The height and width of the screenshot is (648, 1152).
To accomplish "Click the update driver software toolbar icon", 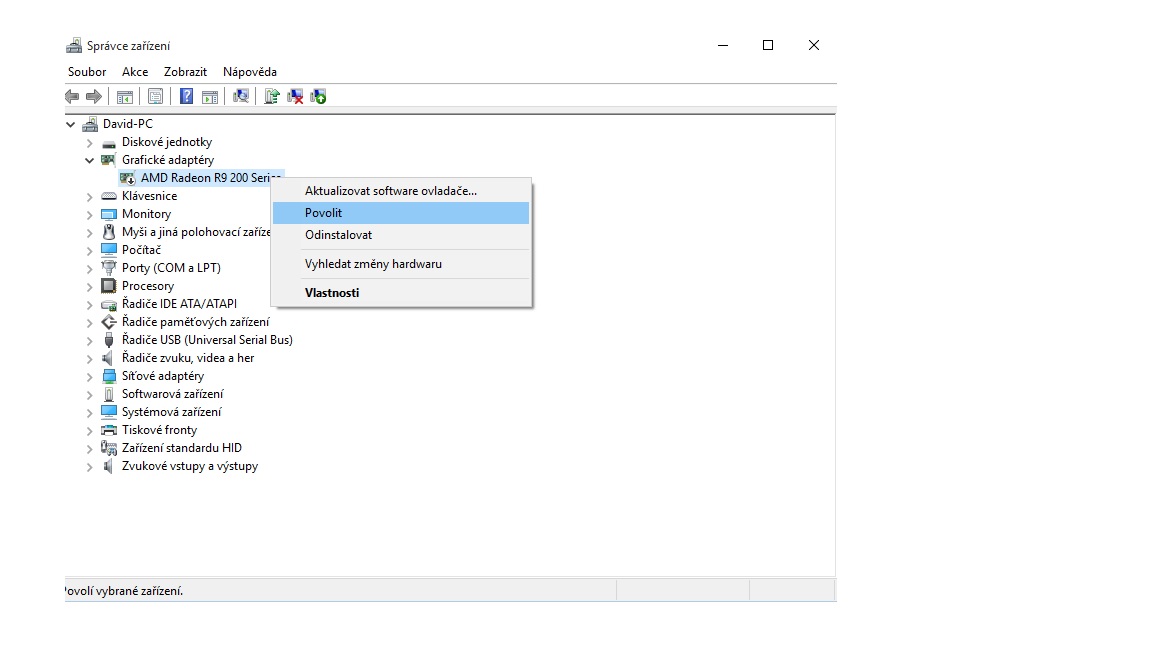I will (272, 96).
